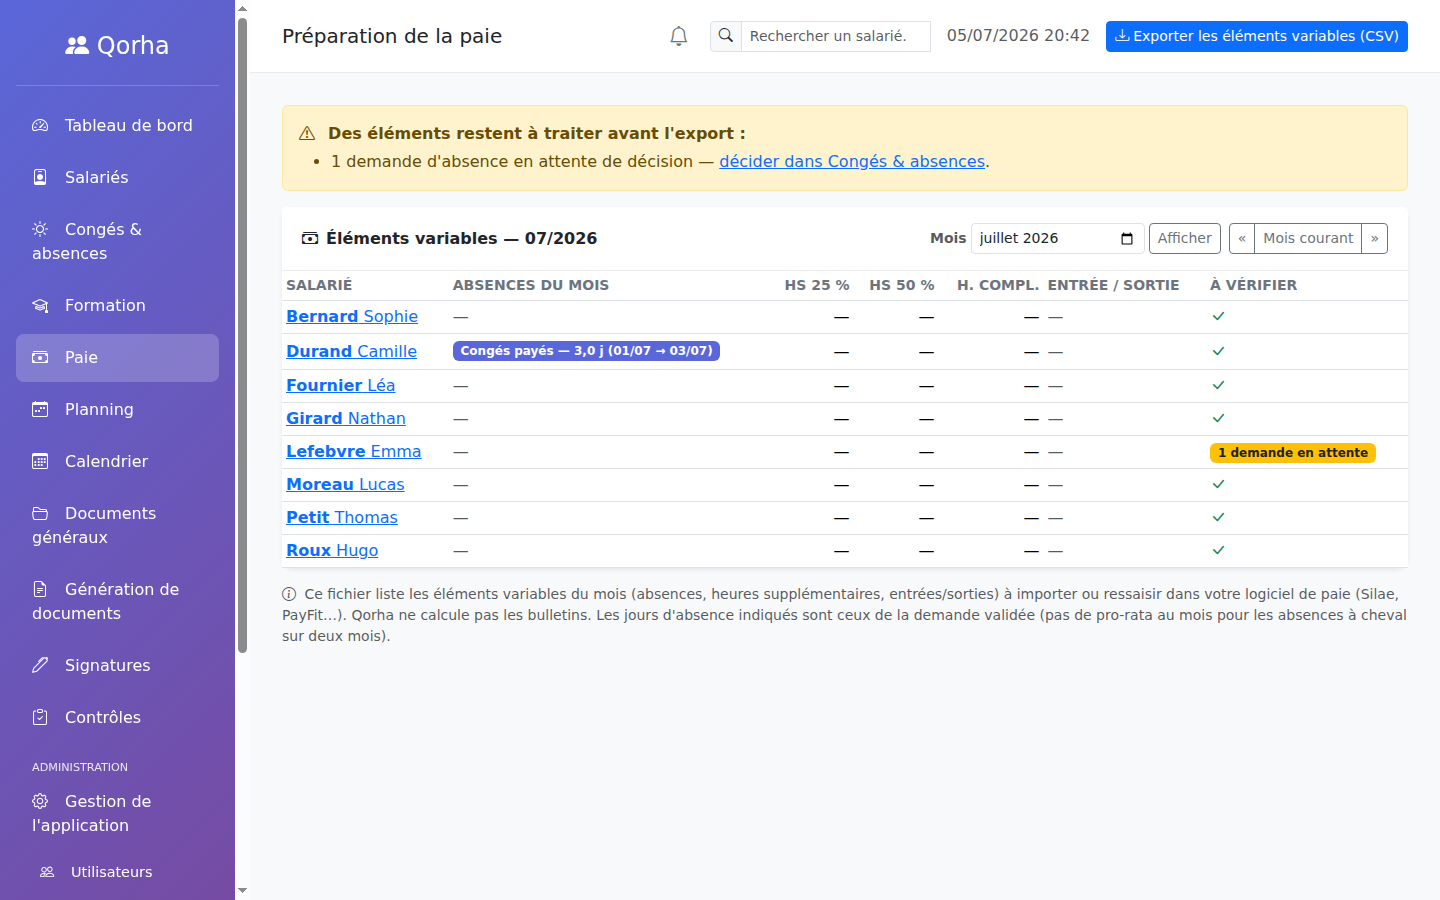
Task: Open the Salariés section
Action: pyautogui.click(x=117, y=177)
